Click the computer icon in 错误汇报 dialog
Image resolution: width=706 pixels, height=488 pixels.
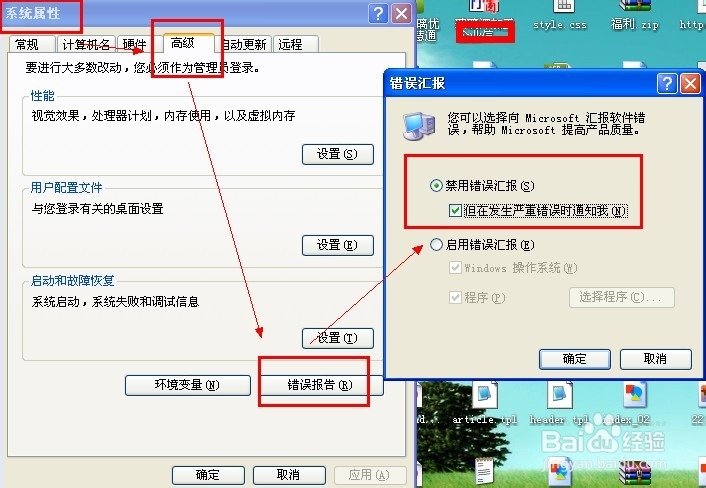(419, 127)
